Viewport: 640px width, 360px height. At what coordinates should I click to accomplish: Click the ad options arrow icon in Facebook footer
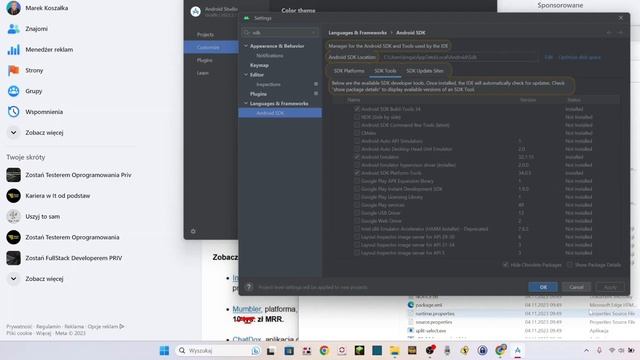coord(122,327)
